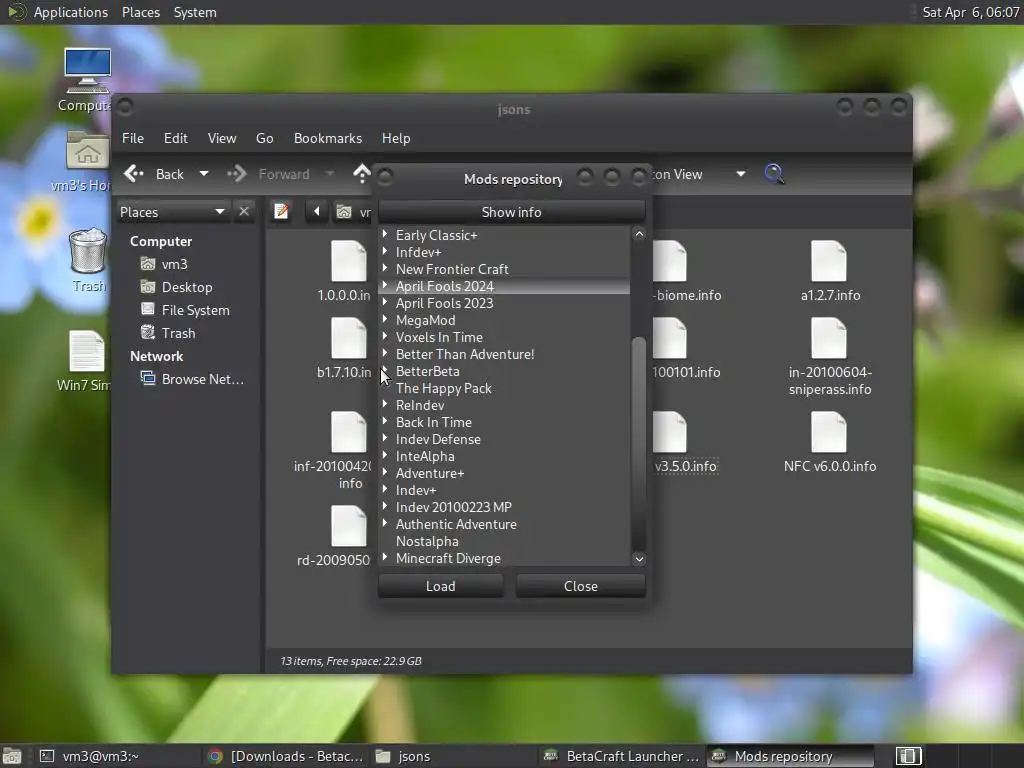
Task: Select the 1.0.0.0 info file icon
Action: pyautogui.click(x=348, y=261)
